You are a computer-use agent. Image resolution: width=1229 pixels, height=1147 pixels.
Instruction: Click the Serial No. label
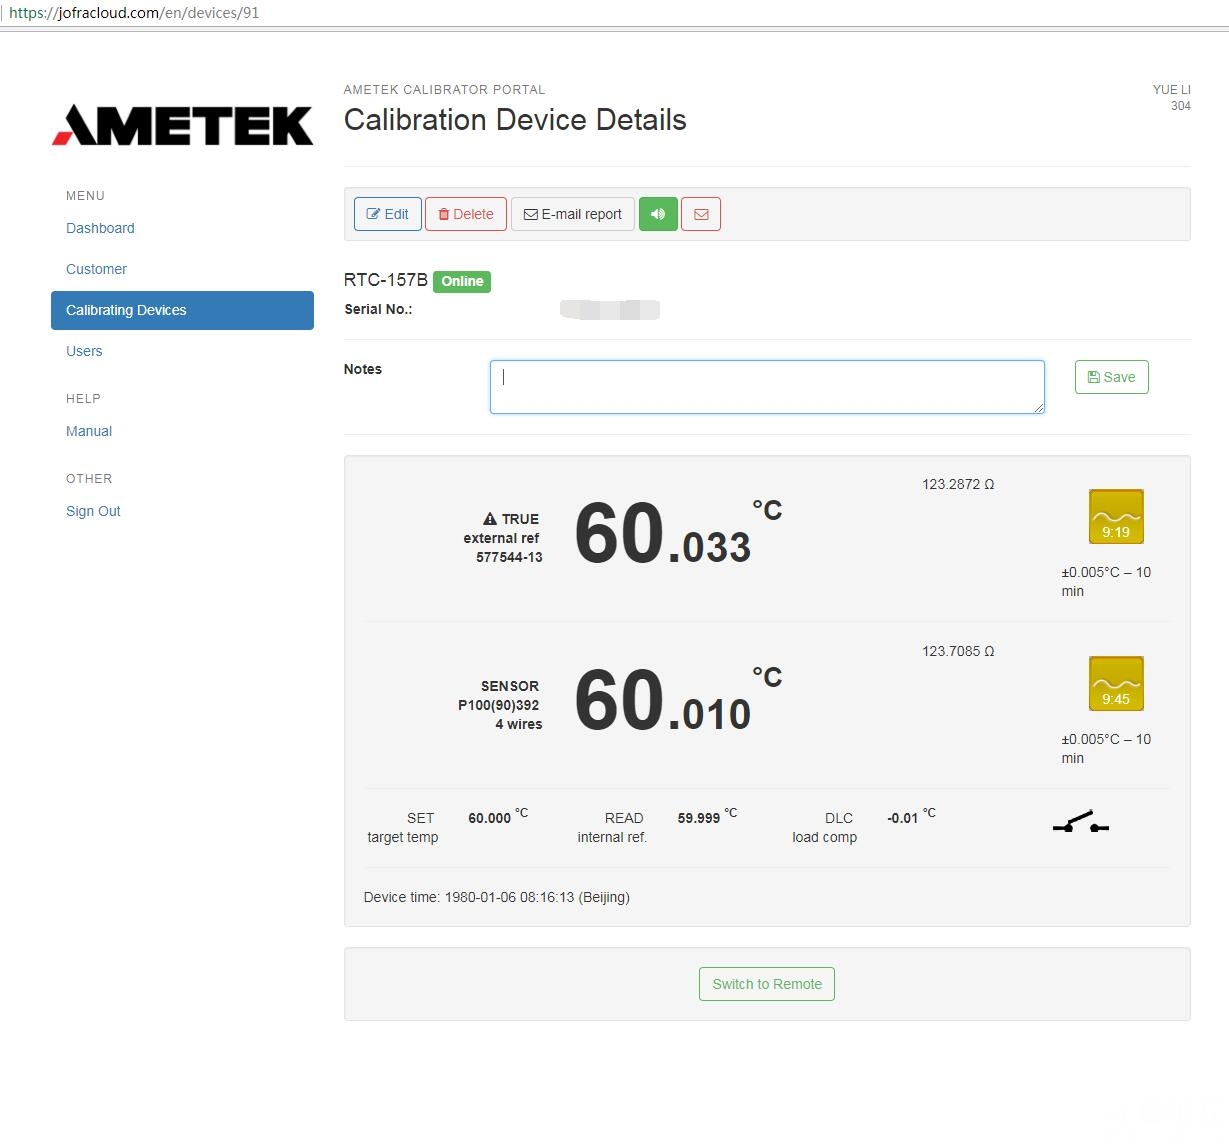378,309
